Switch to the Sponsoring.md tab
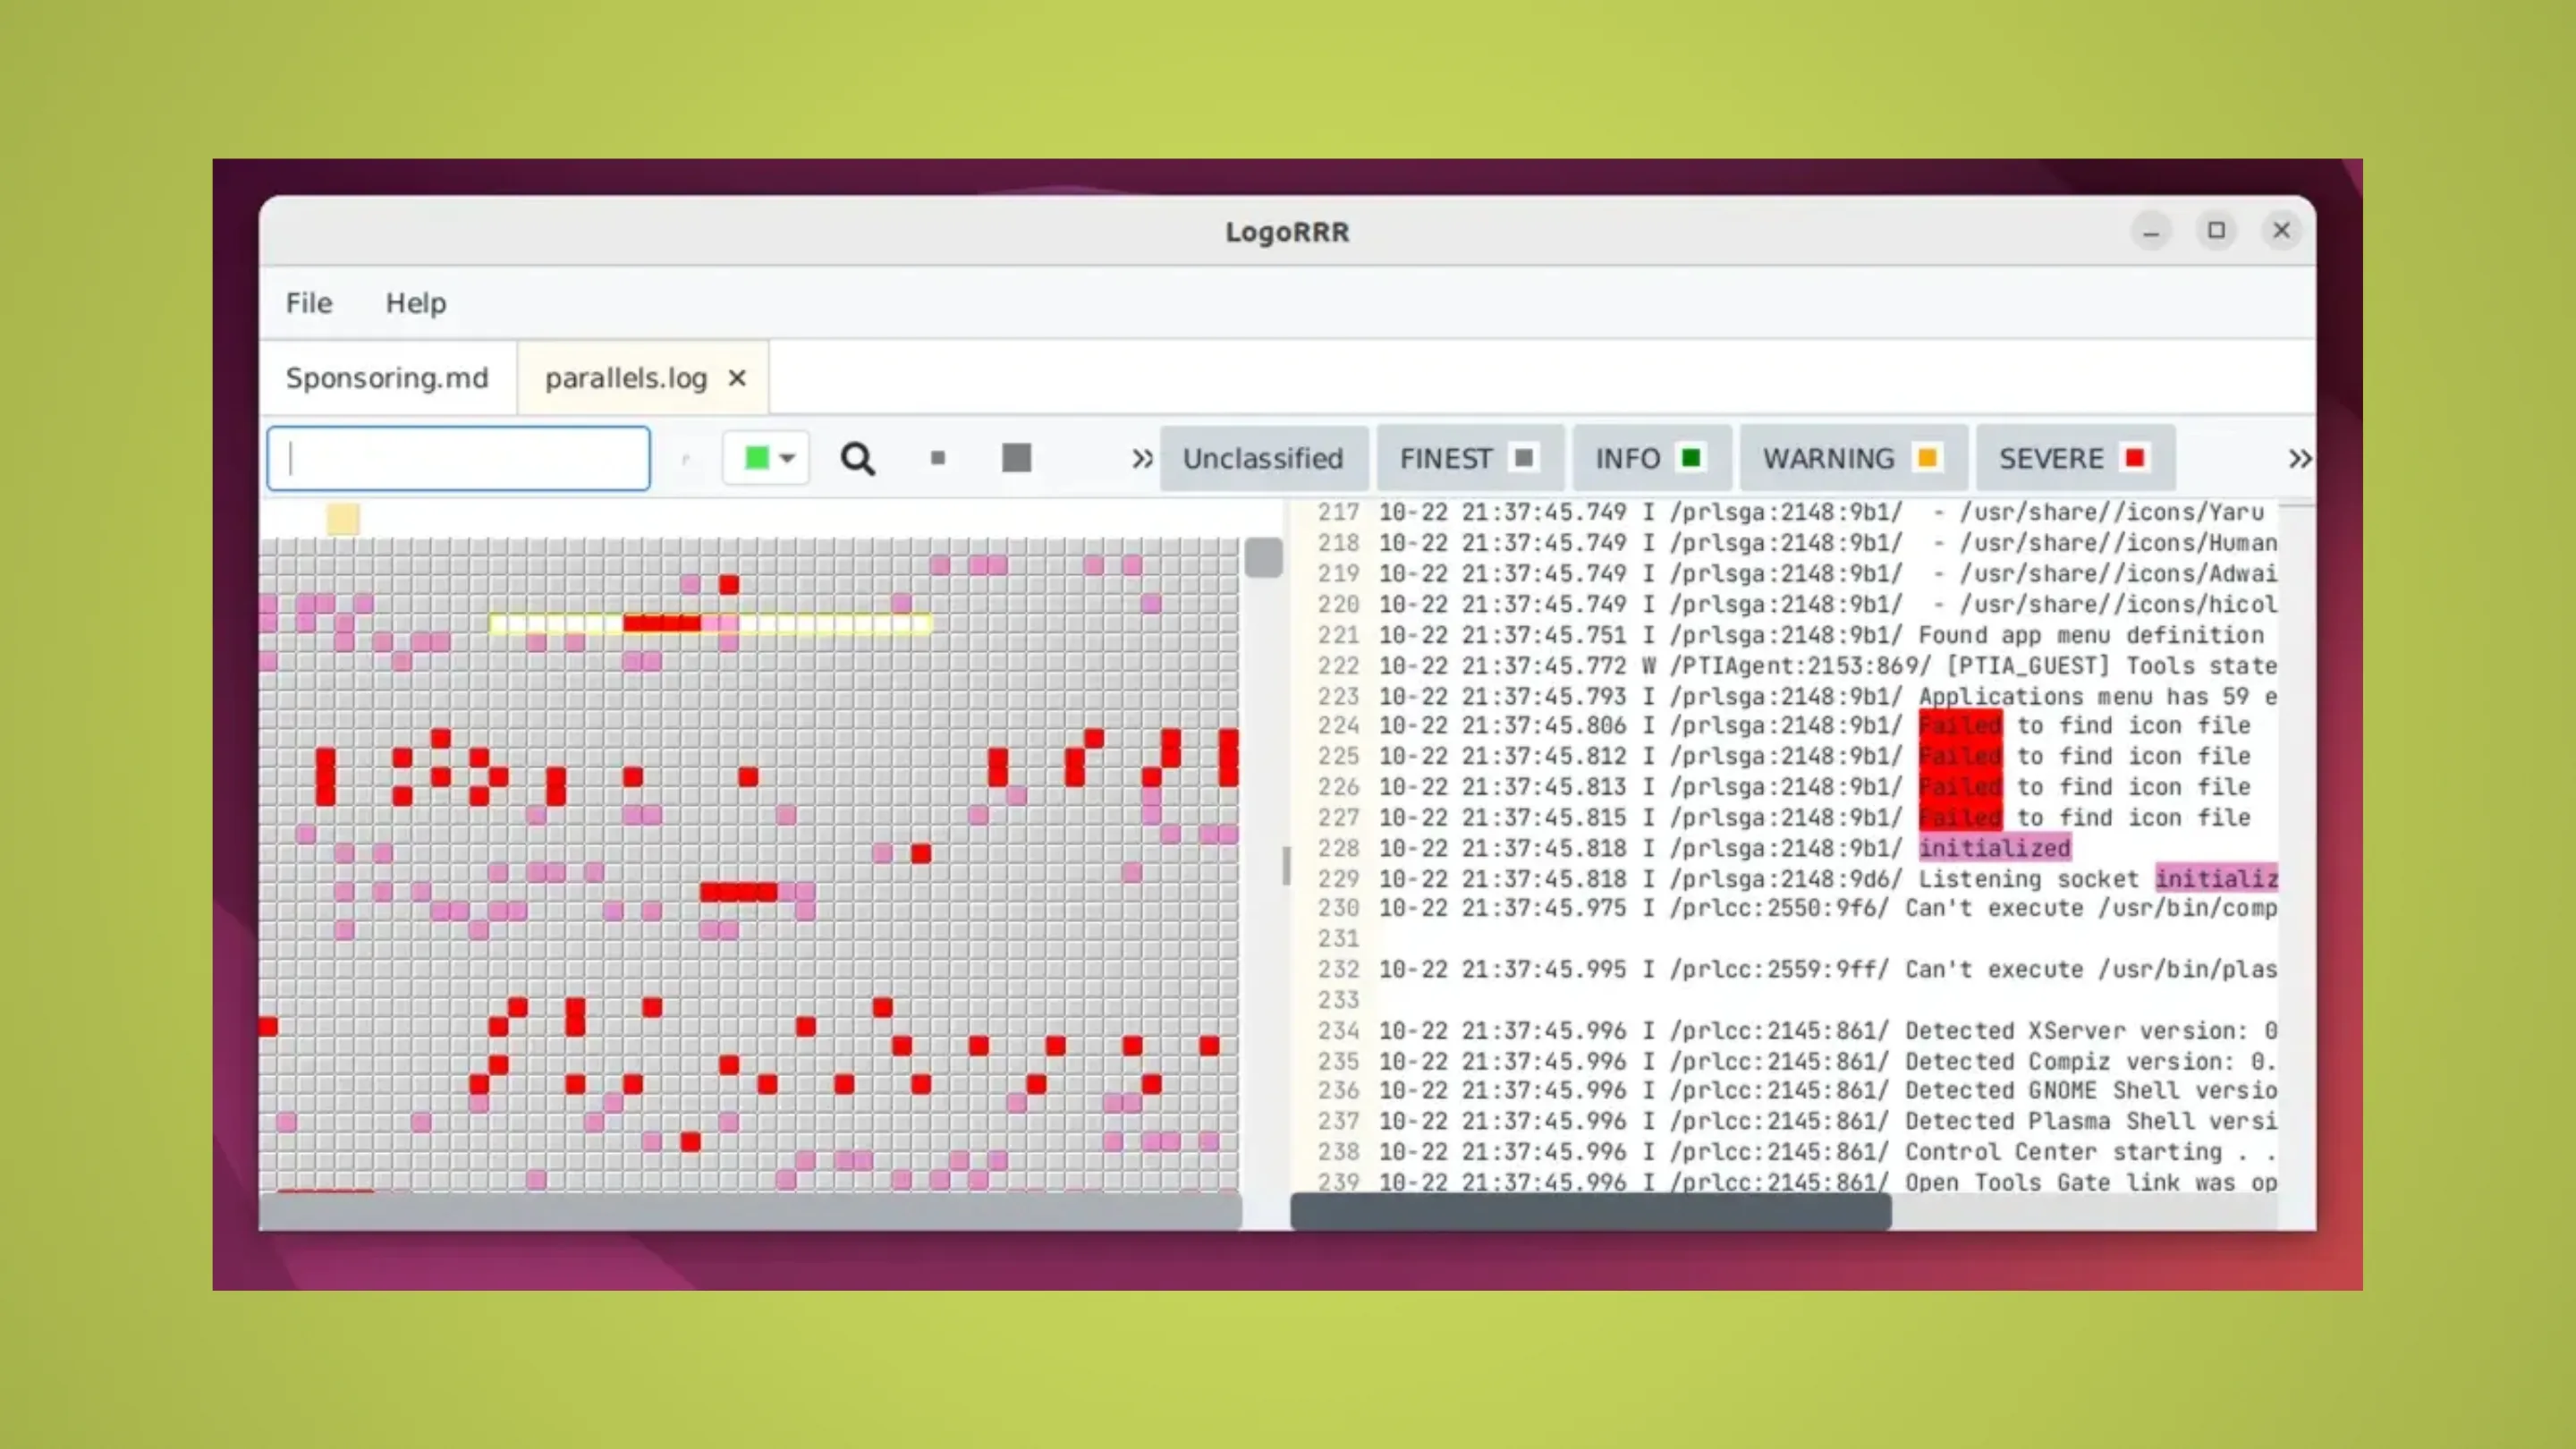This screenshot has height=1449, width=2576. (387, 378)
